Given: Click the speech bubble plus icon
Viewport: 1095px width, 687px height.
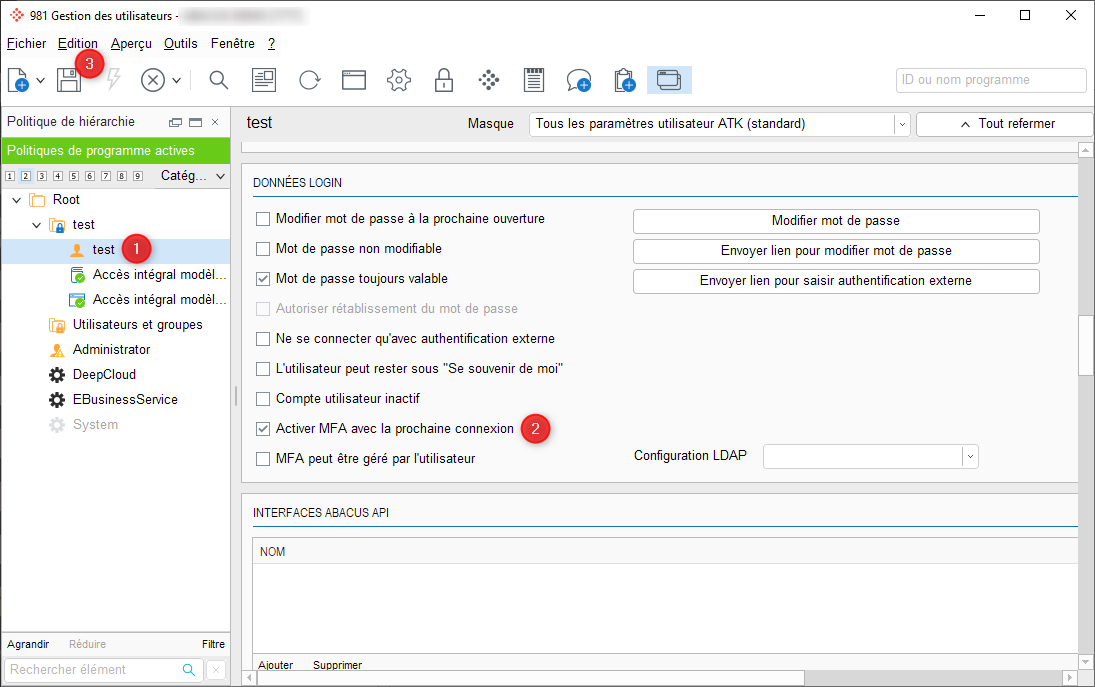Looking at the screenshot, I should click(578, 80).
